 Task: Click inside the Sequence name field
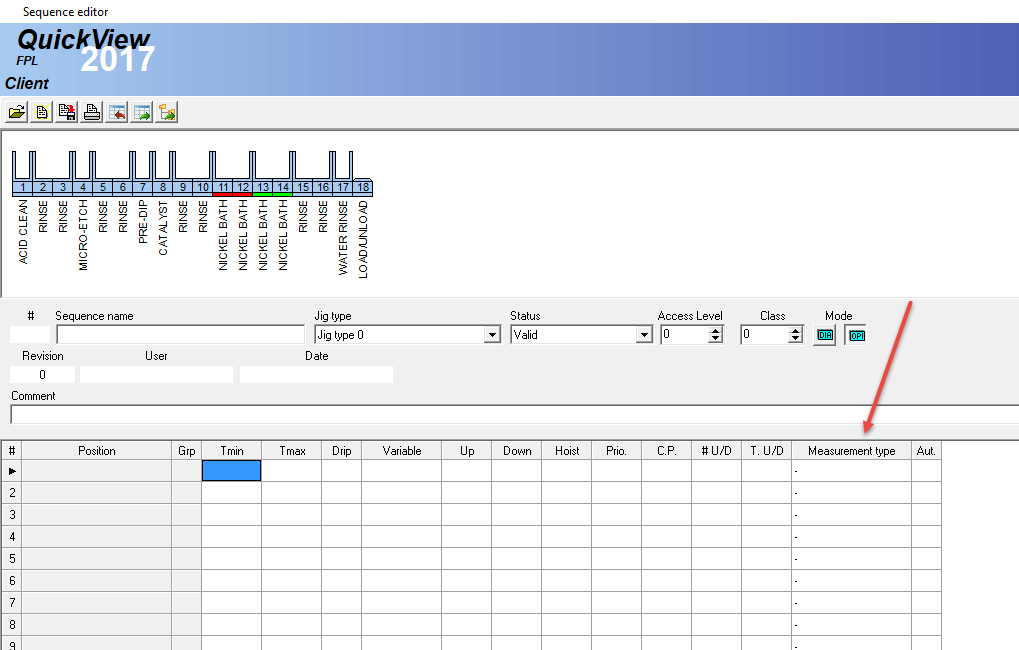point(180,333)
